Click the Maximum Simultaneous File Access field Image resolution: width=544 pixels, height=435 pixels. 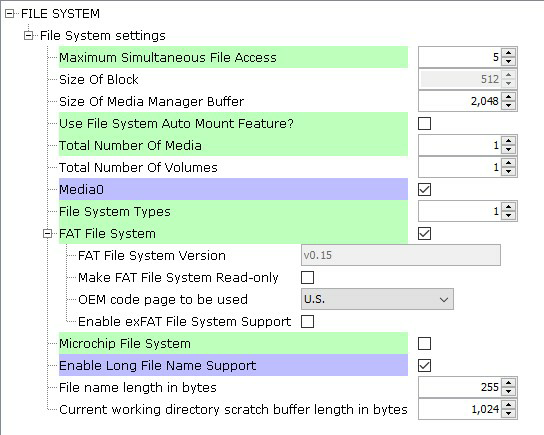460,57
